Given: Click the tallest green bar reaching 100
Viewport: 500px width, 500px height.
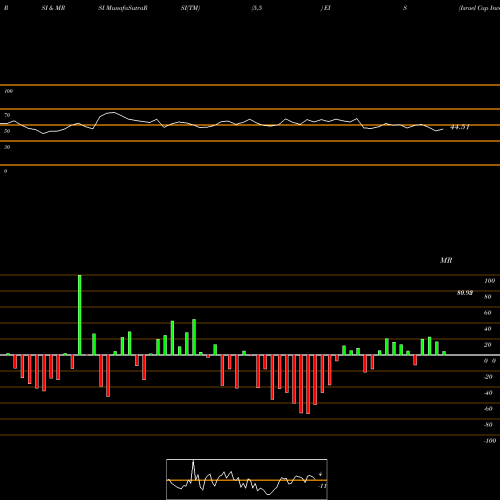Looking at the screenshot, I should [x=79, y=315].
